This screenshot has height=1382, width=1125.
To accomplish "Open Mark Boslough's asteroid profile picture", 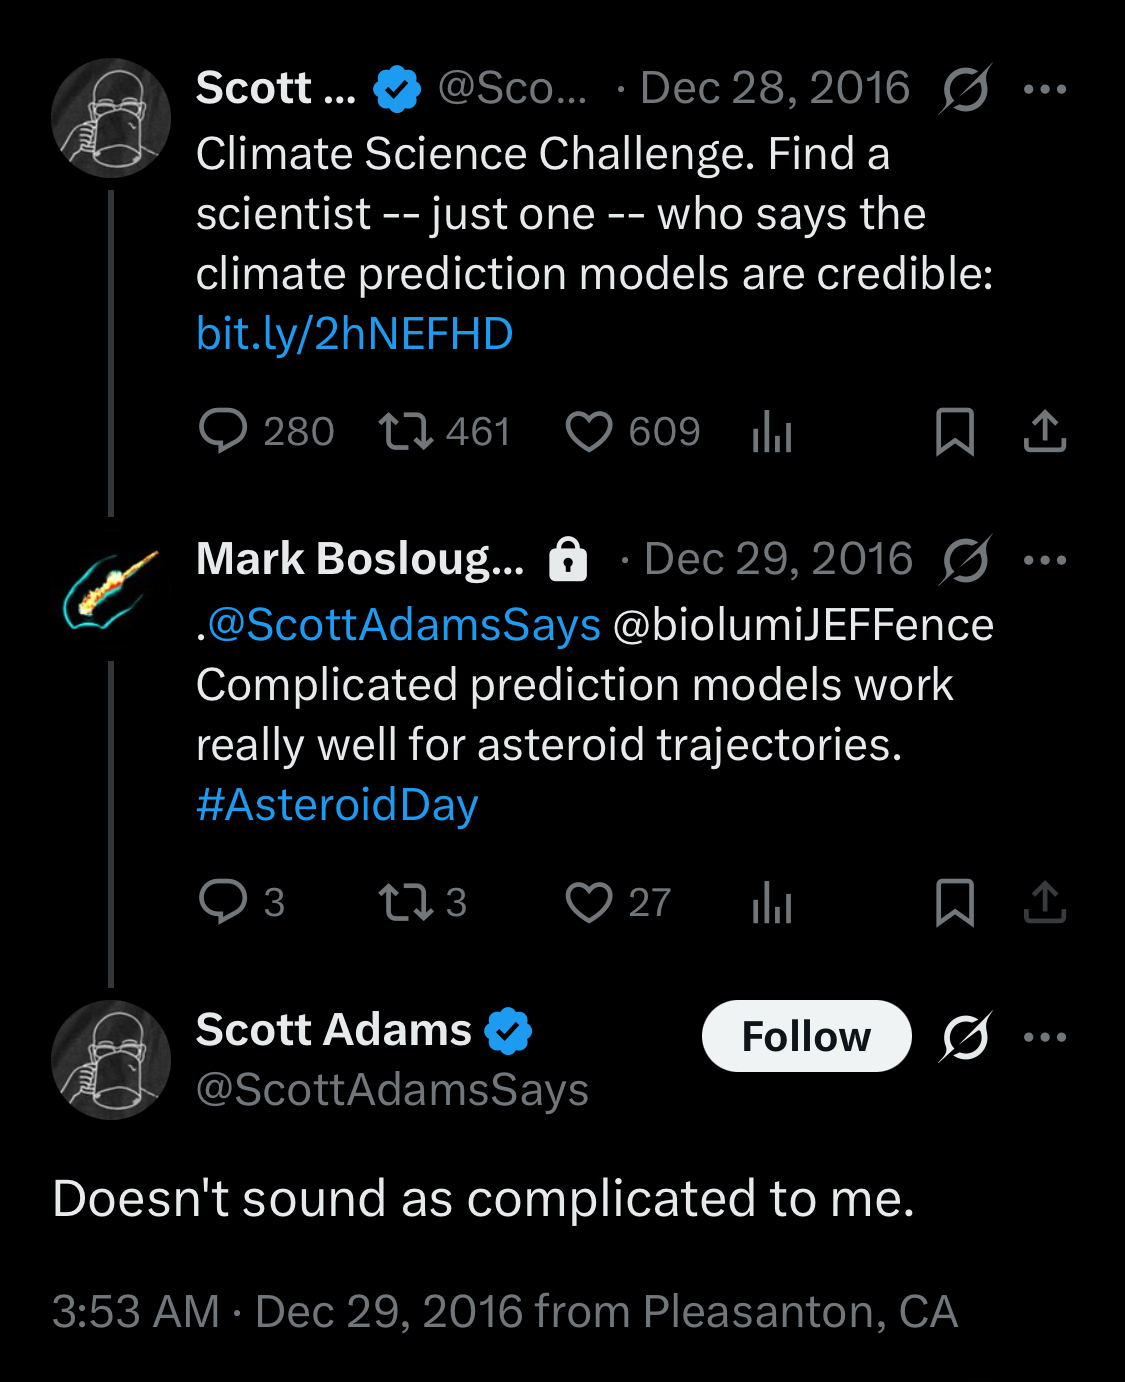I will [110, 589].
